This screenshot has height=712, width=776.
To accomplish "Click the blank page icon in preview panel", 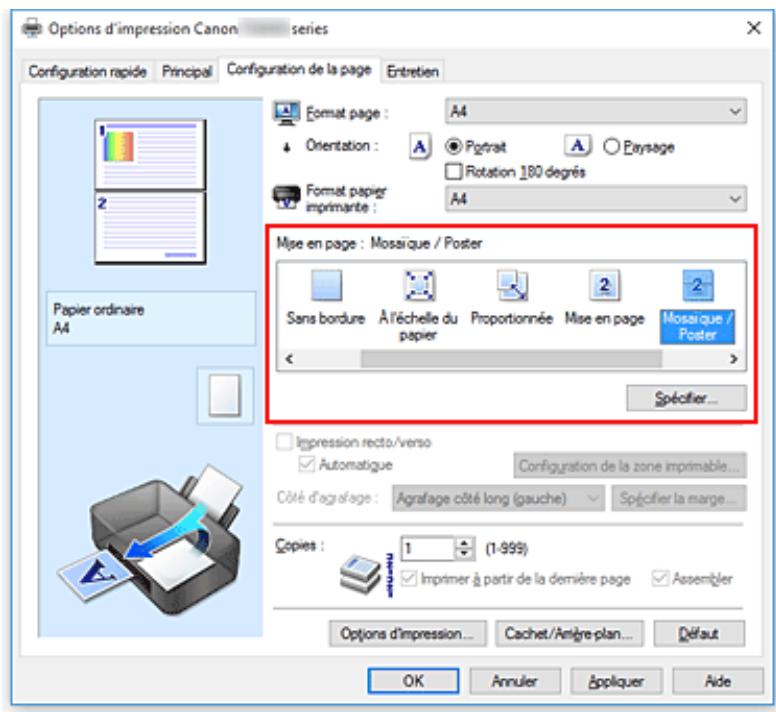I will click(x=225, y=395).
